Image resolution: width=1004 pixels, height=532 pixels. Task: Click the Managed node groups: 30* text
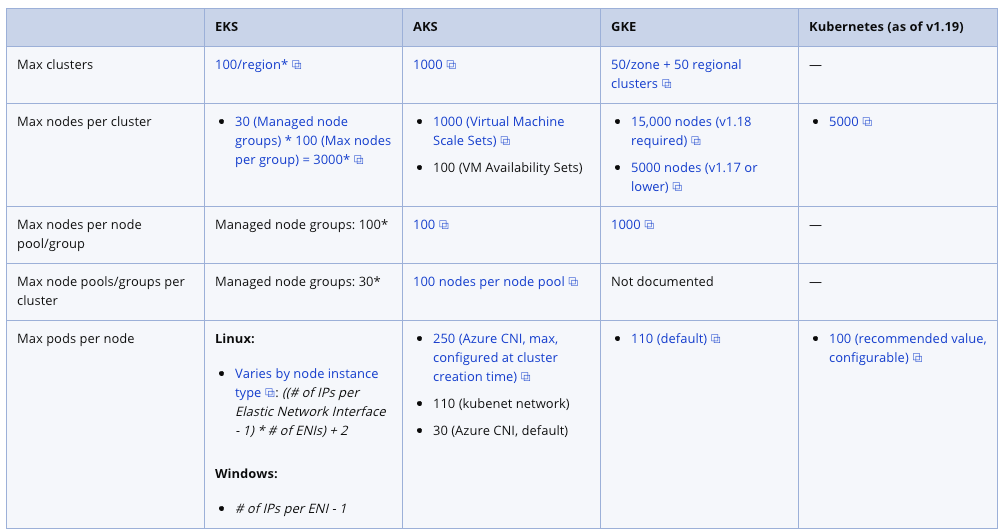tap(298, 282)
